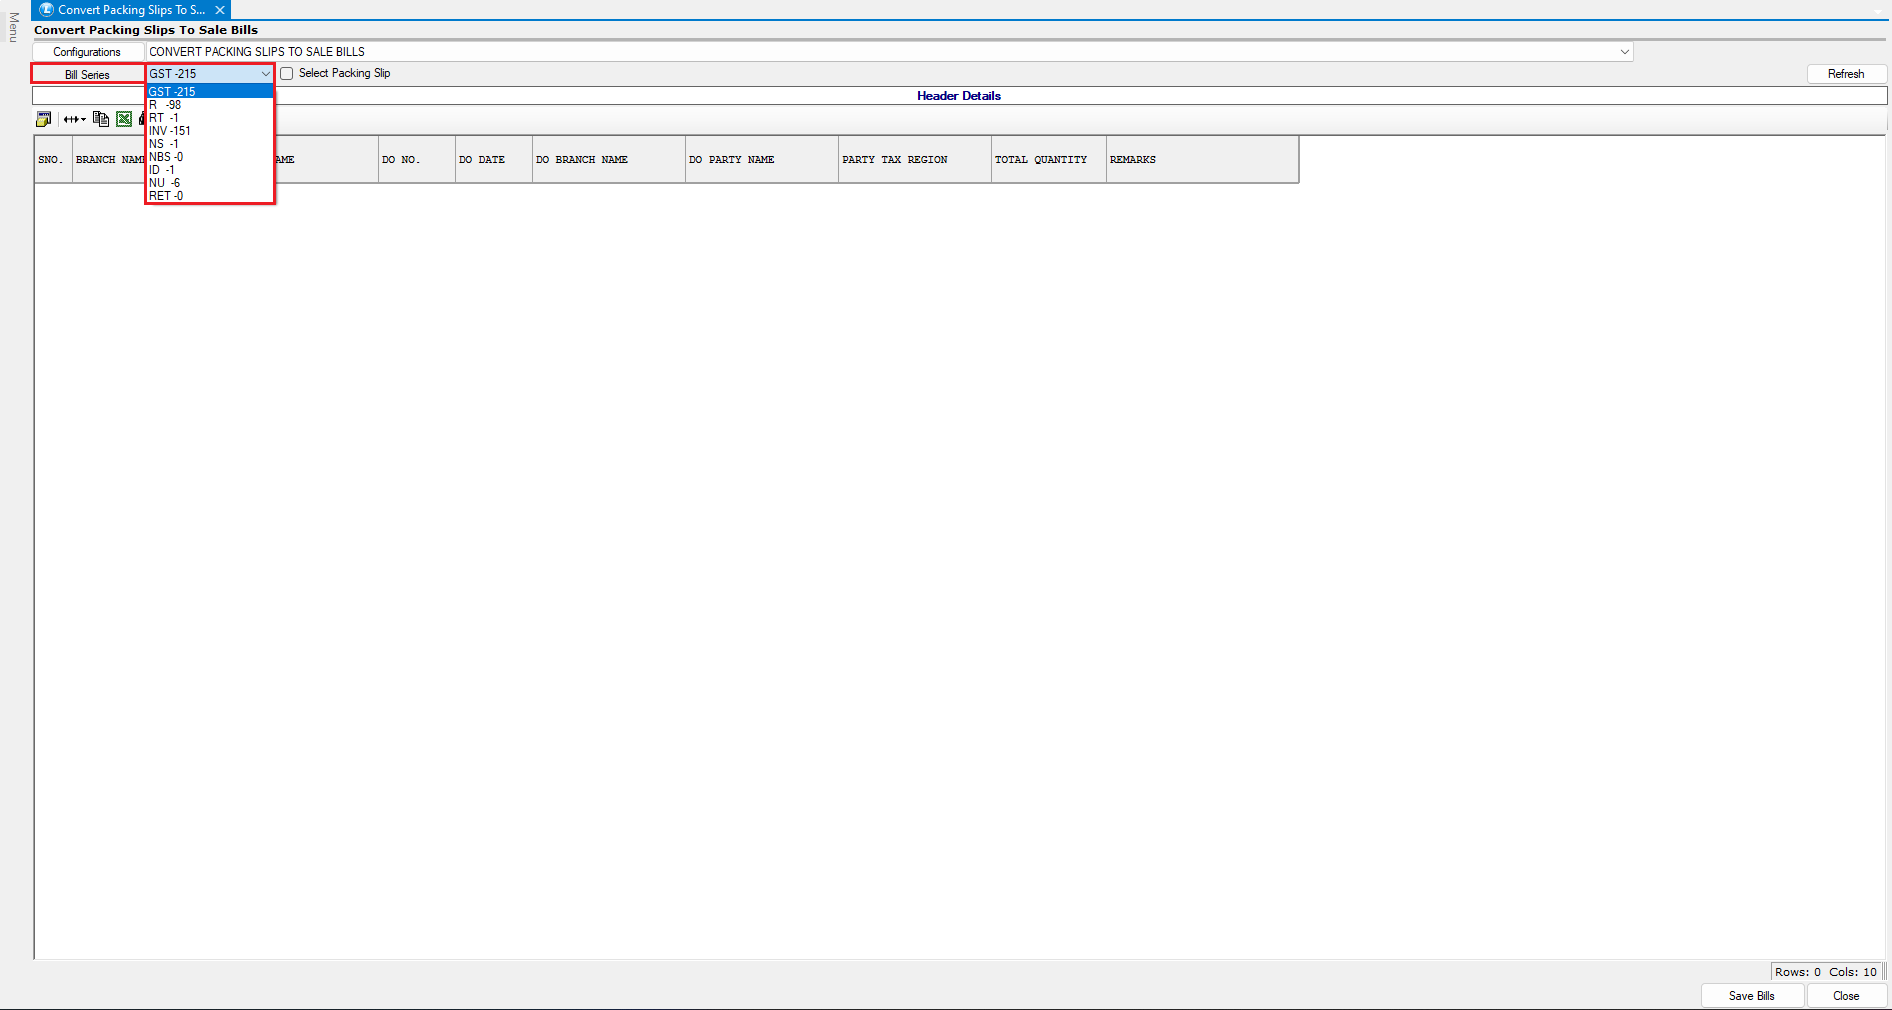
Task: Click the grid layout icon in toolbar
Action: pyautogui.click(x=43, y=119)
